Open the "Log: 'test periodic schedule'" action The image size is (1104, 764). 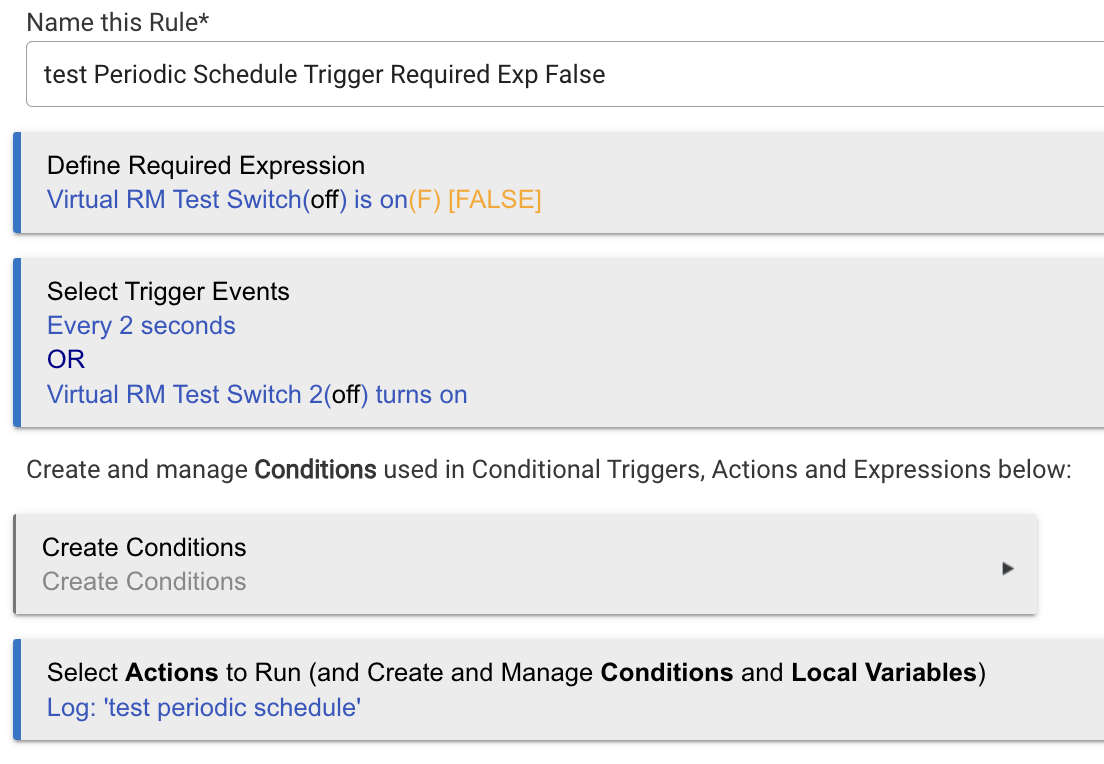[x=203, y=708]
